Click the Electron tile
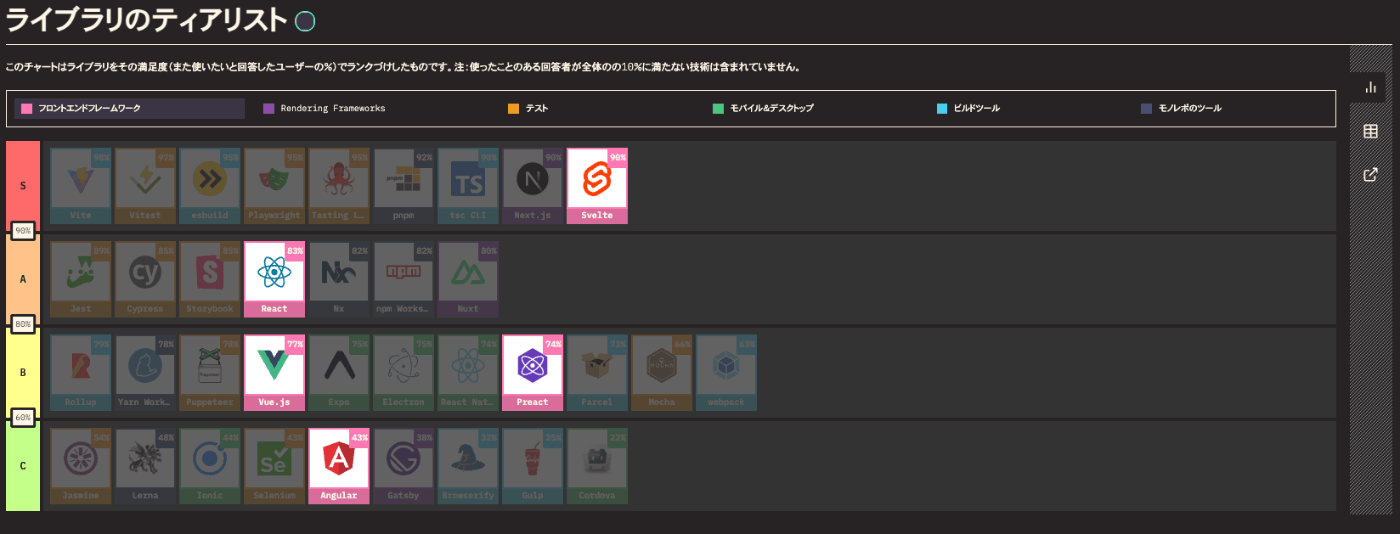This screenshot has width=1400, height=534. tap(404, 373)
